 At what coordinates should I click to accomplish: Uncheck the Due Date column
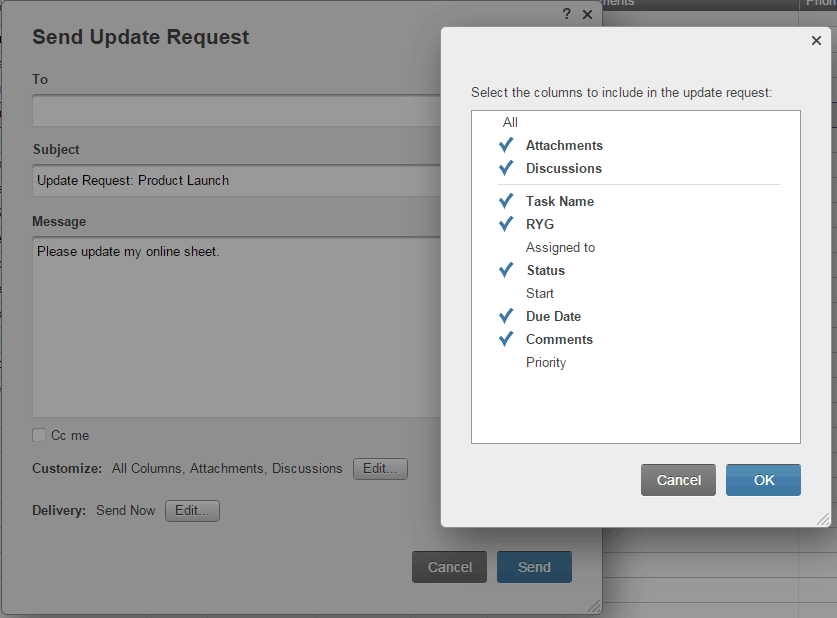coord(506,316)
